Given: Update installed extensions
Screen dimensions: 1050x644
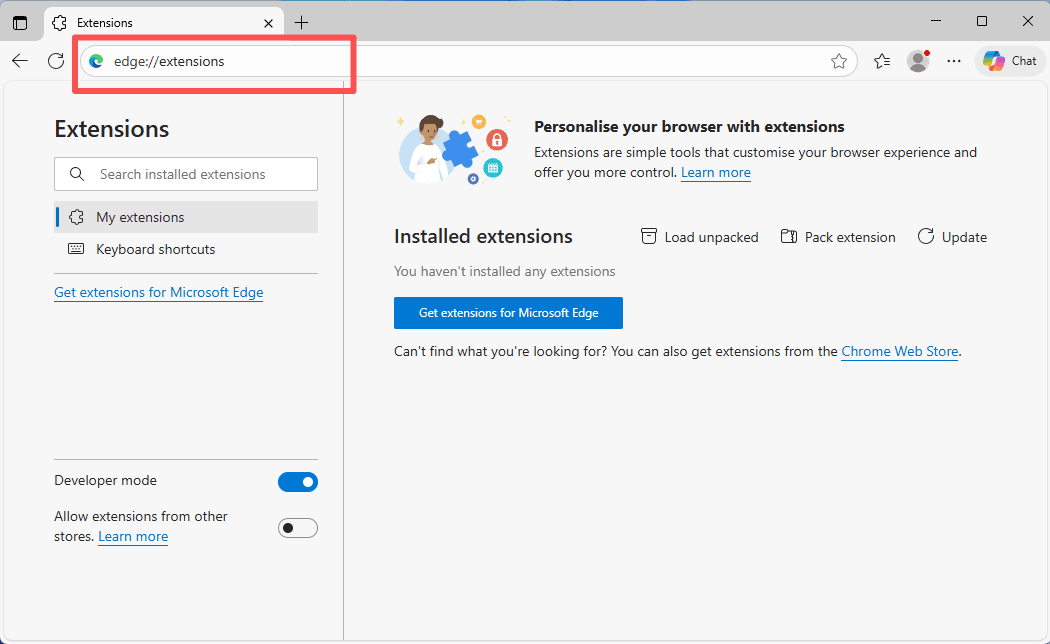Looking at the screenshot, I should (x=925, y=236).
